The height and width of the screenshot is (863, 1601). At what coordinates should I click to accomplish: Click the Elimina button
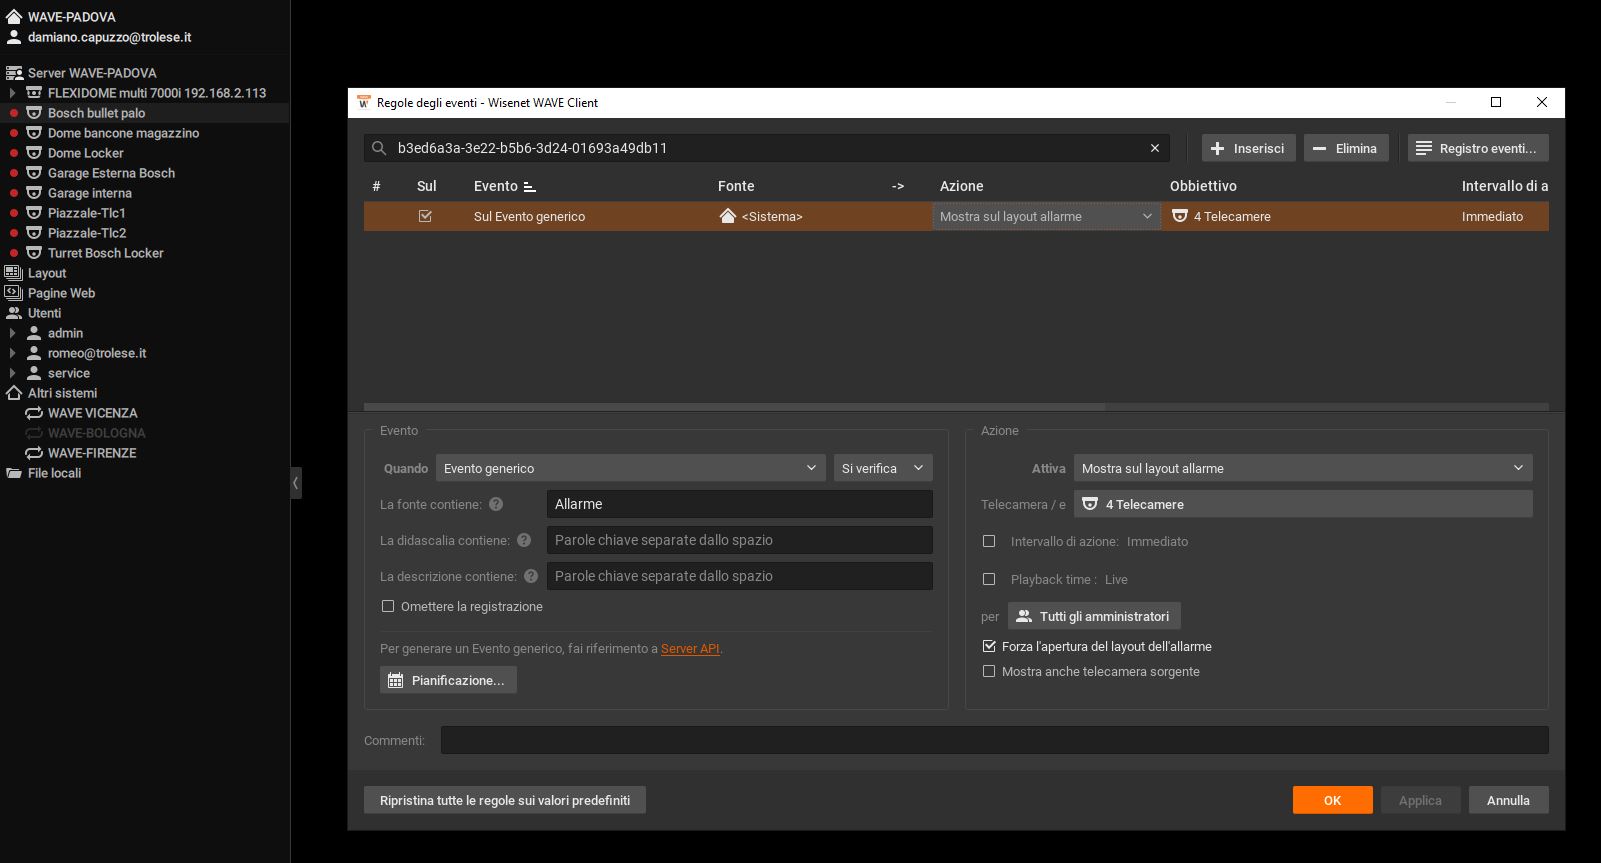1346,148
